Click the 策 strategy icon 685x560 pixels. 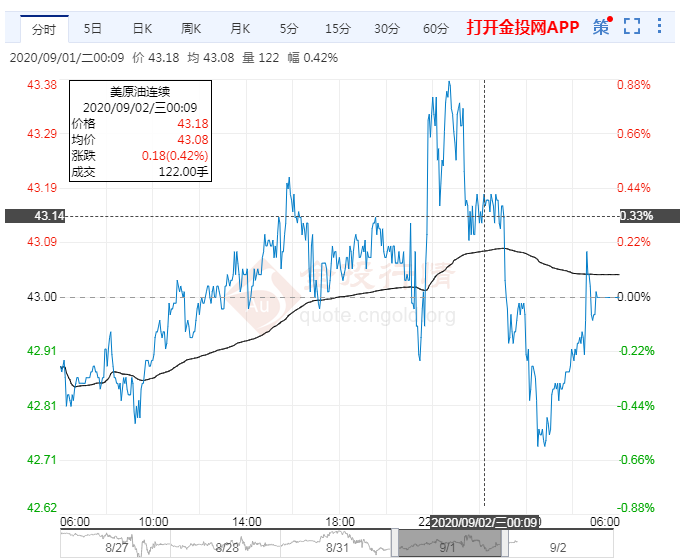601,27
